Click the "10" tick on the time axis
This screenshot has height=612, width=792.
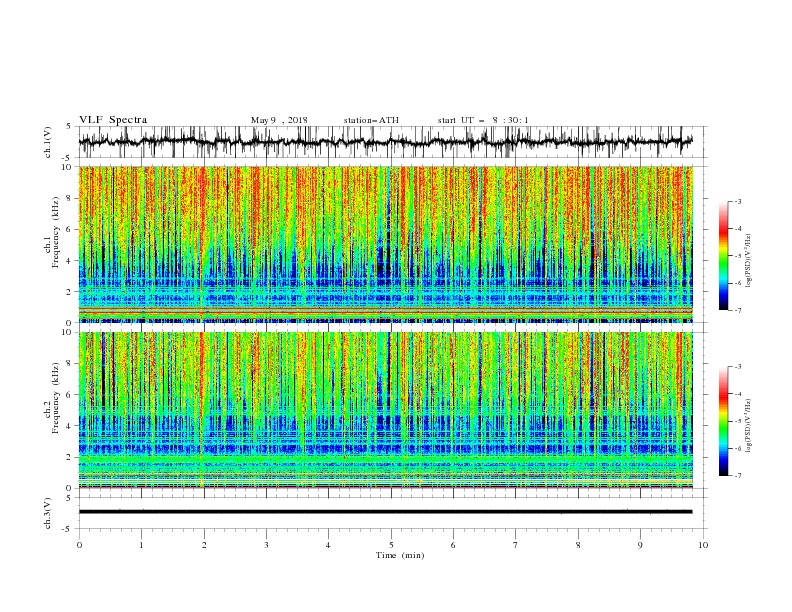click(703, 545)
